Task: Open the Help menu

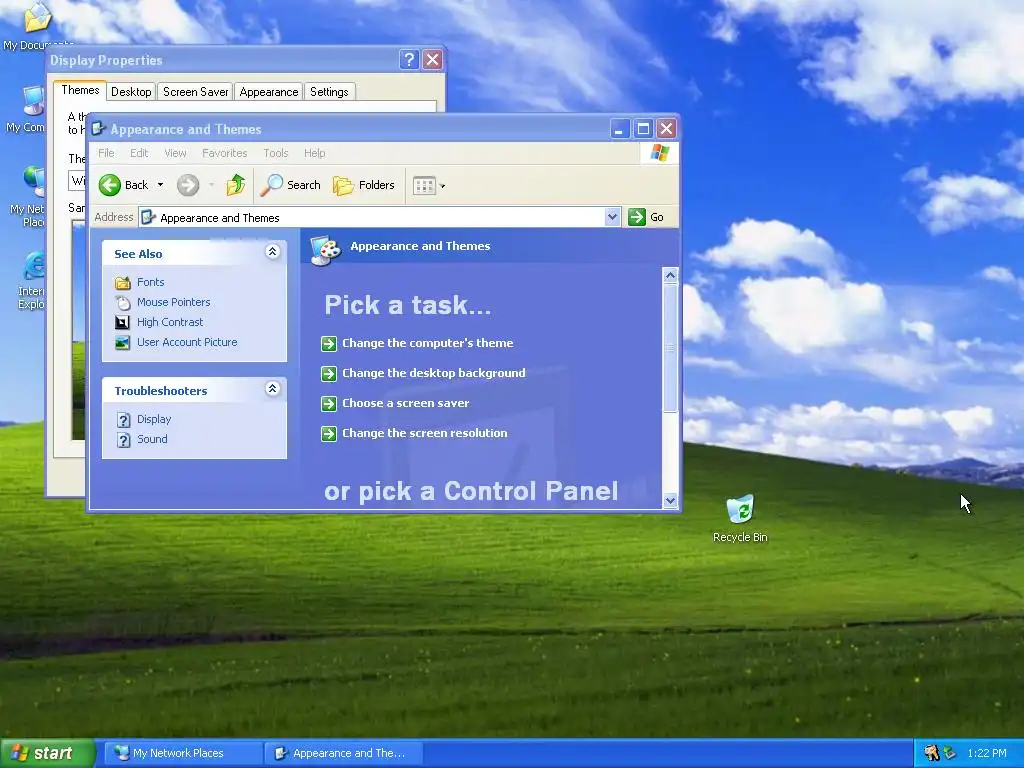Action: pyautogui.click(x=314, y=153)
